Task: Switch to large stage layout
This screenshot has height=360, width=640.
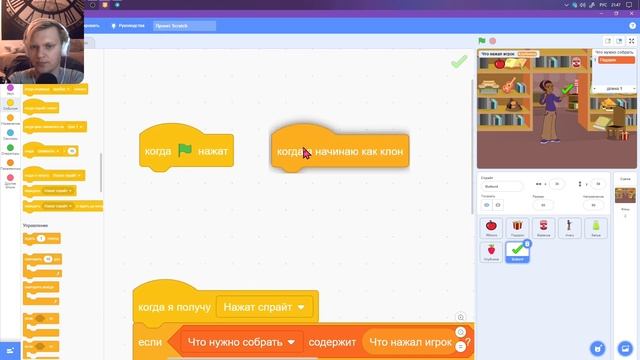Action: 619,41
